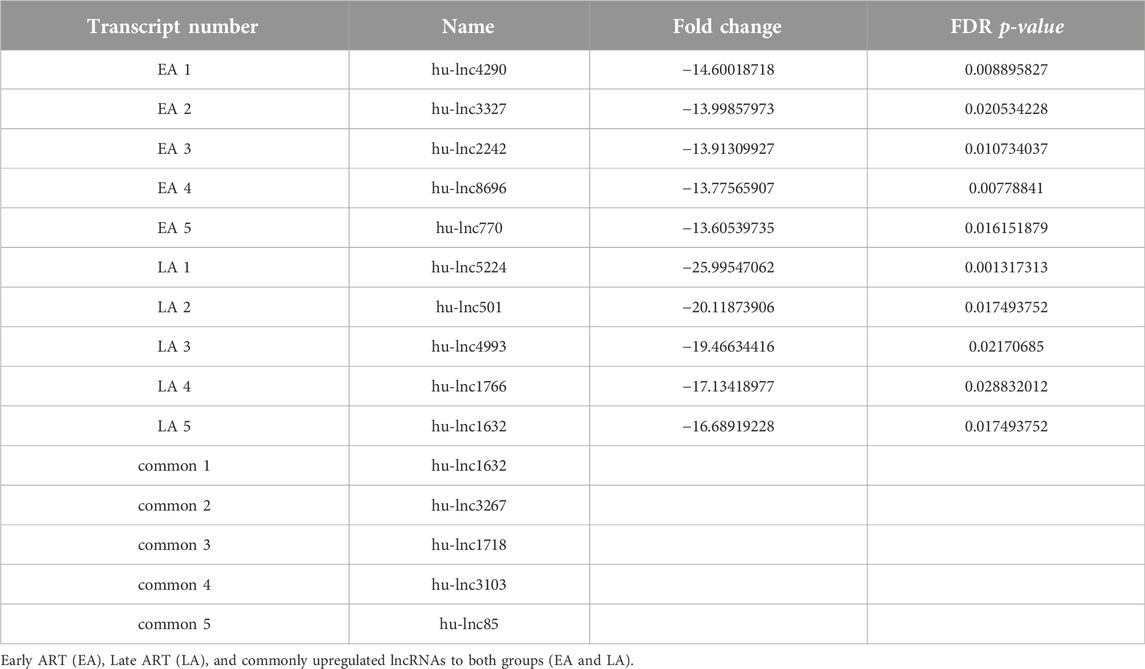Select the hu-lnc501 cell
This screenshot has width=1145, height=669.
tap(469, 307)
